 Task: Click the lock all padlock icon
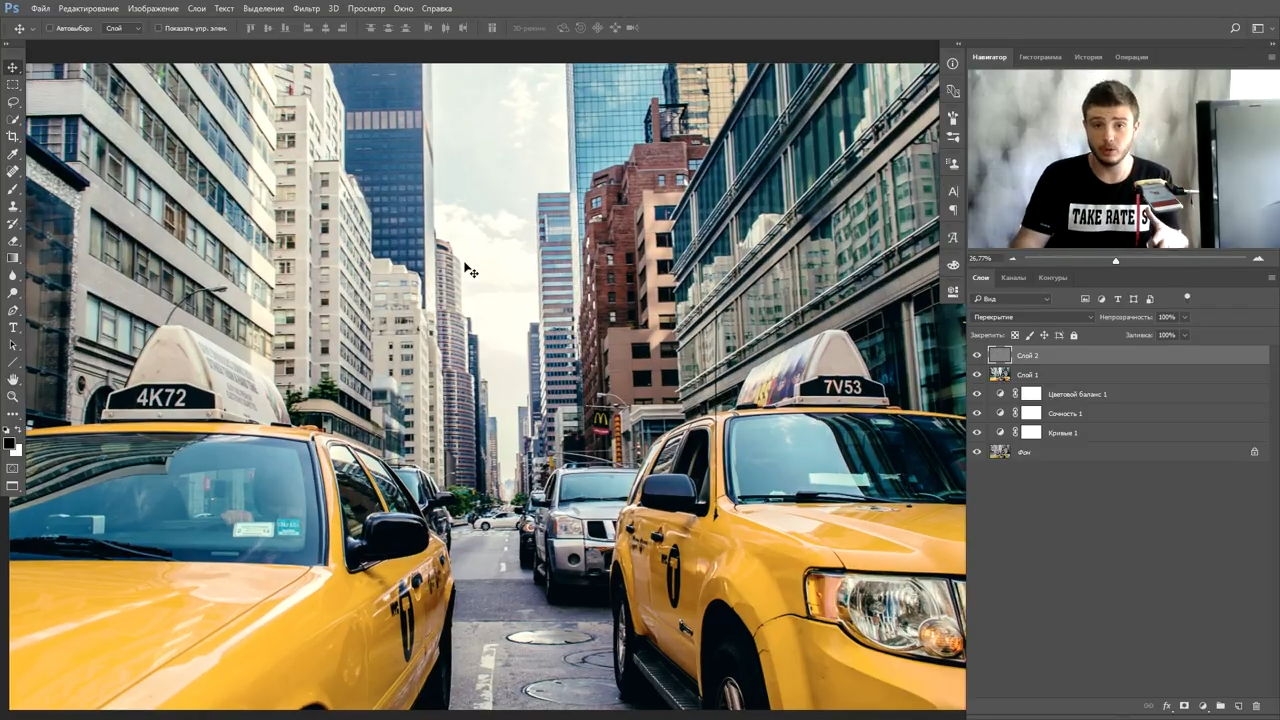pos(1073,336)
